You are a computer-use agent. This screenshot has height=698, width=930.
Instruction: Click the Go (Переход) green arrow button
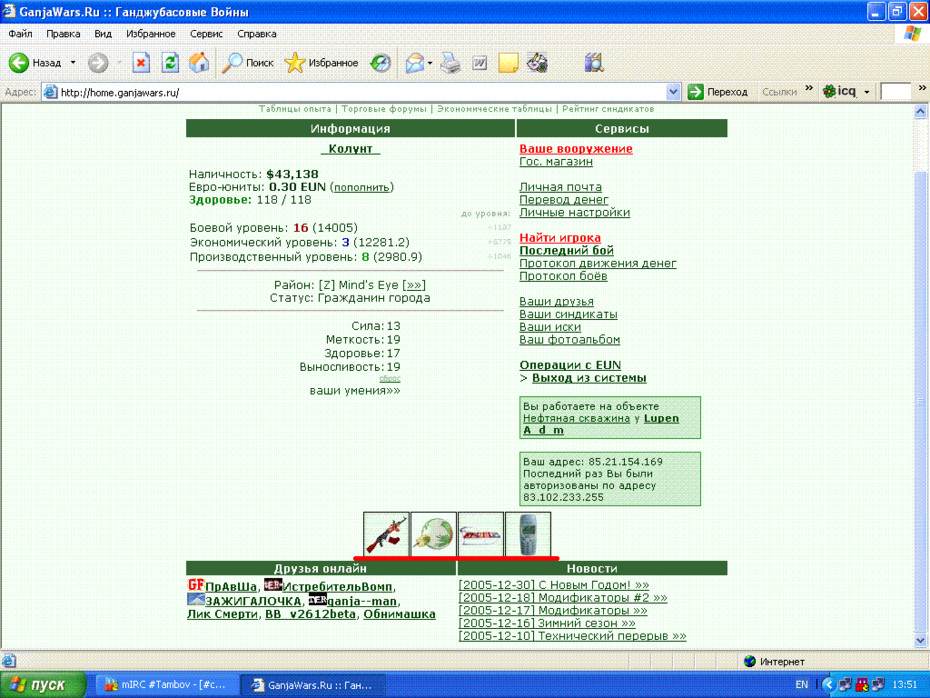click(x=718, y=92)
